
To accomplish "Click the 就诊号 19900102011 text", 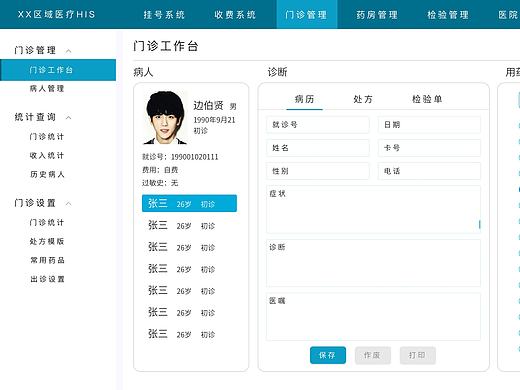I will coord(180,157).
